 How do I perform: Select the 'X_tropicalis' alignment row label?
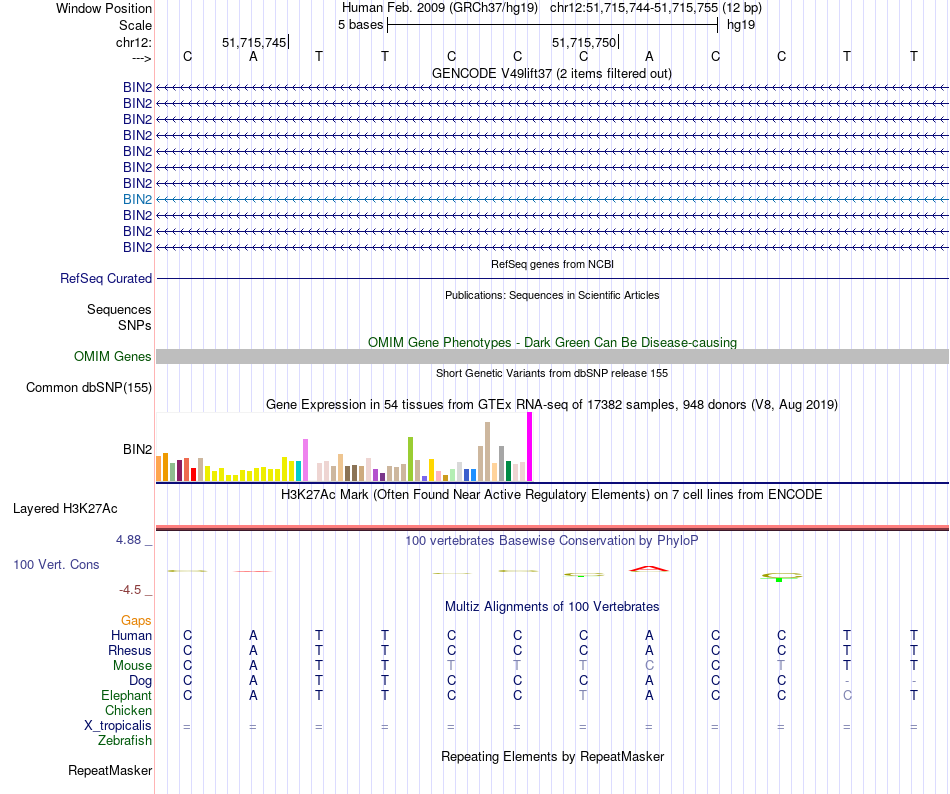118,726
